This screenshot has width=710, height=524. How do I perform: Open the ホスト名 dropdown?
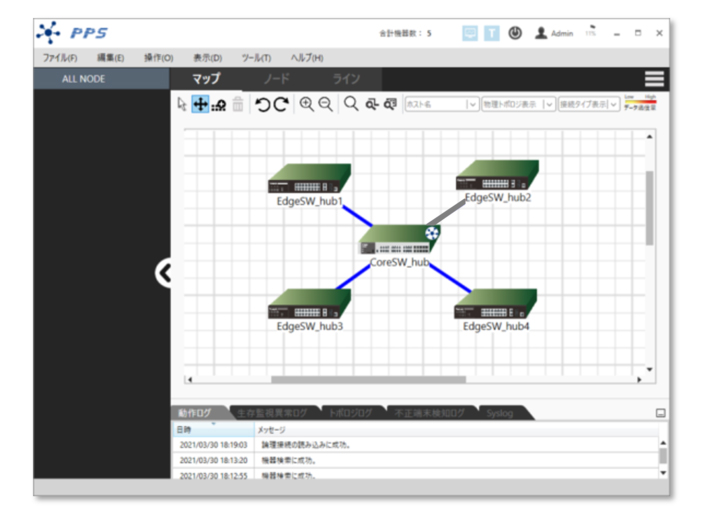(x=441, y=105)
